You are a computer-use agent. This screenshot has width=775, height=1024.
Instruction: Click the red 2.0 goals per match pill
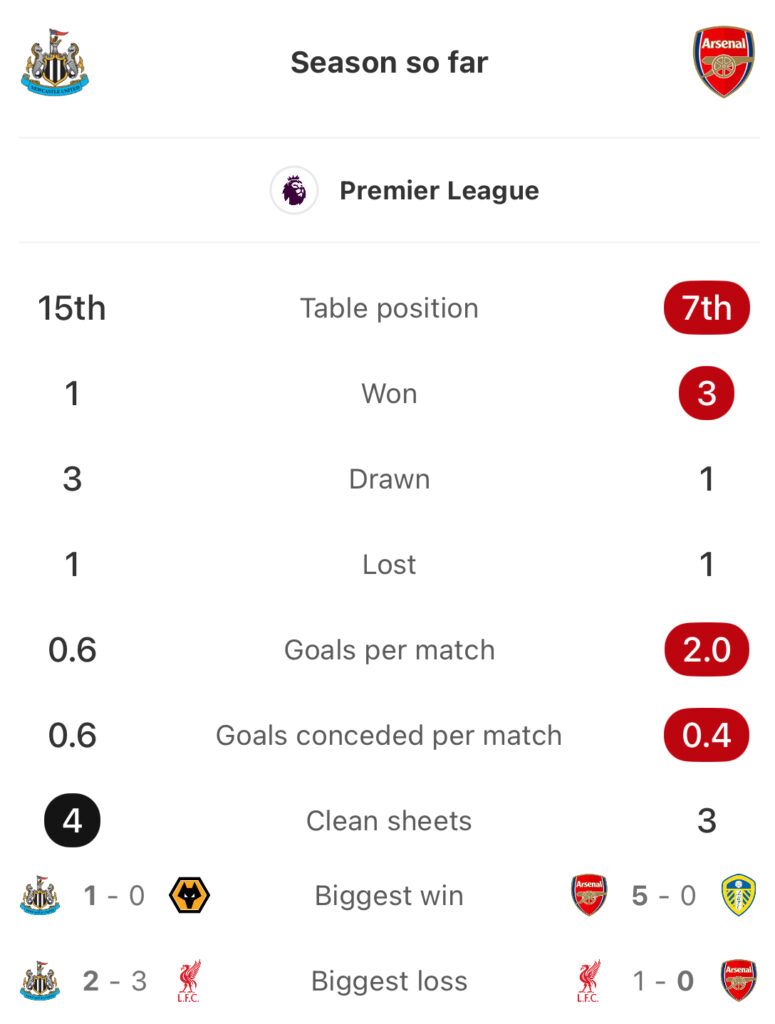point(706,649)
